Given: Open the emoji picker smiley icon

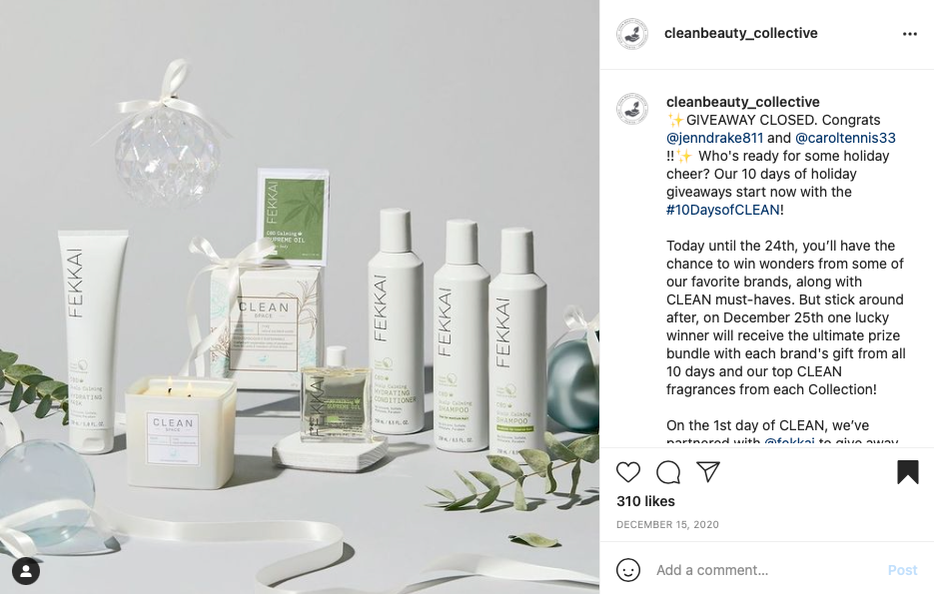Looking at the screenshot, I should tap(628, 570).
